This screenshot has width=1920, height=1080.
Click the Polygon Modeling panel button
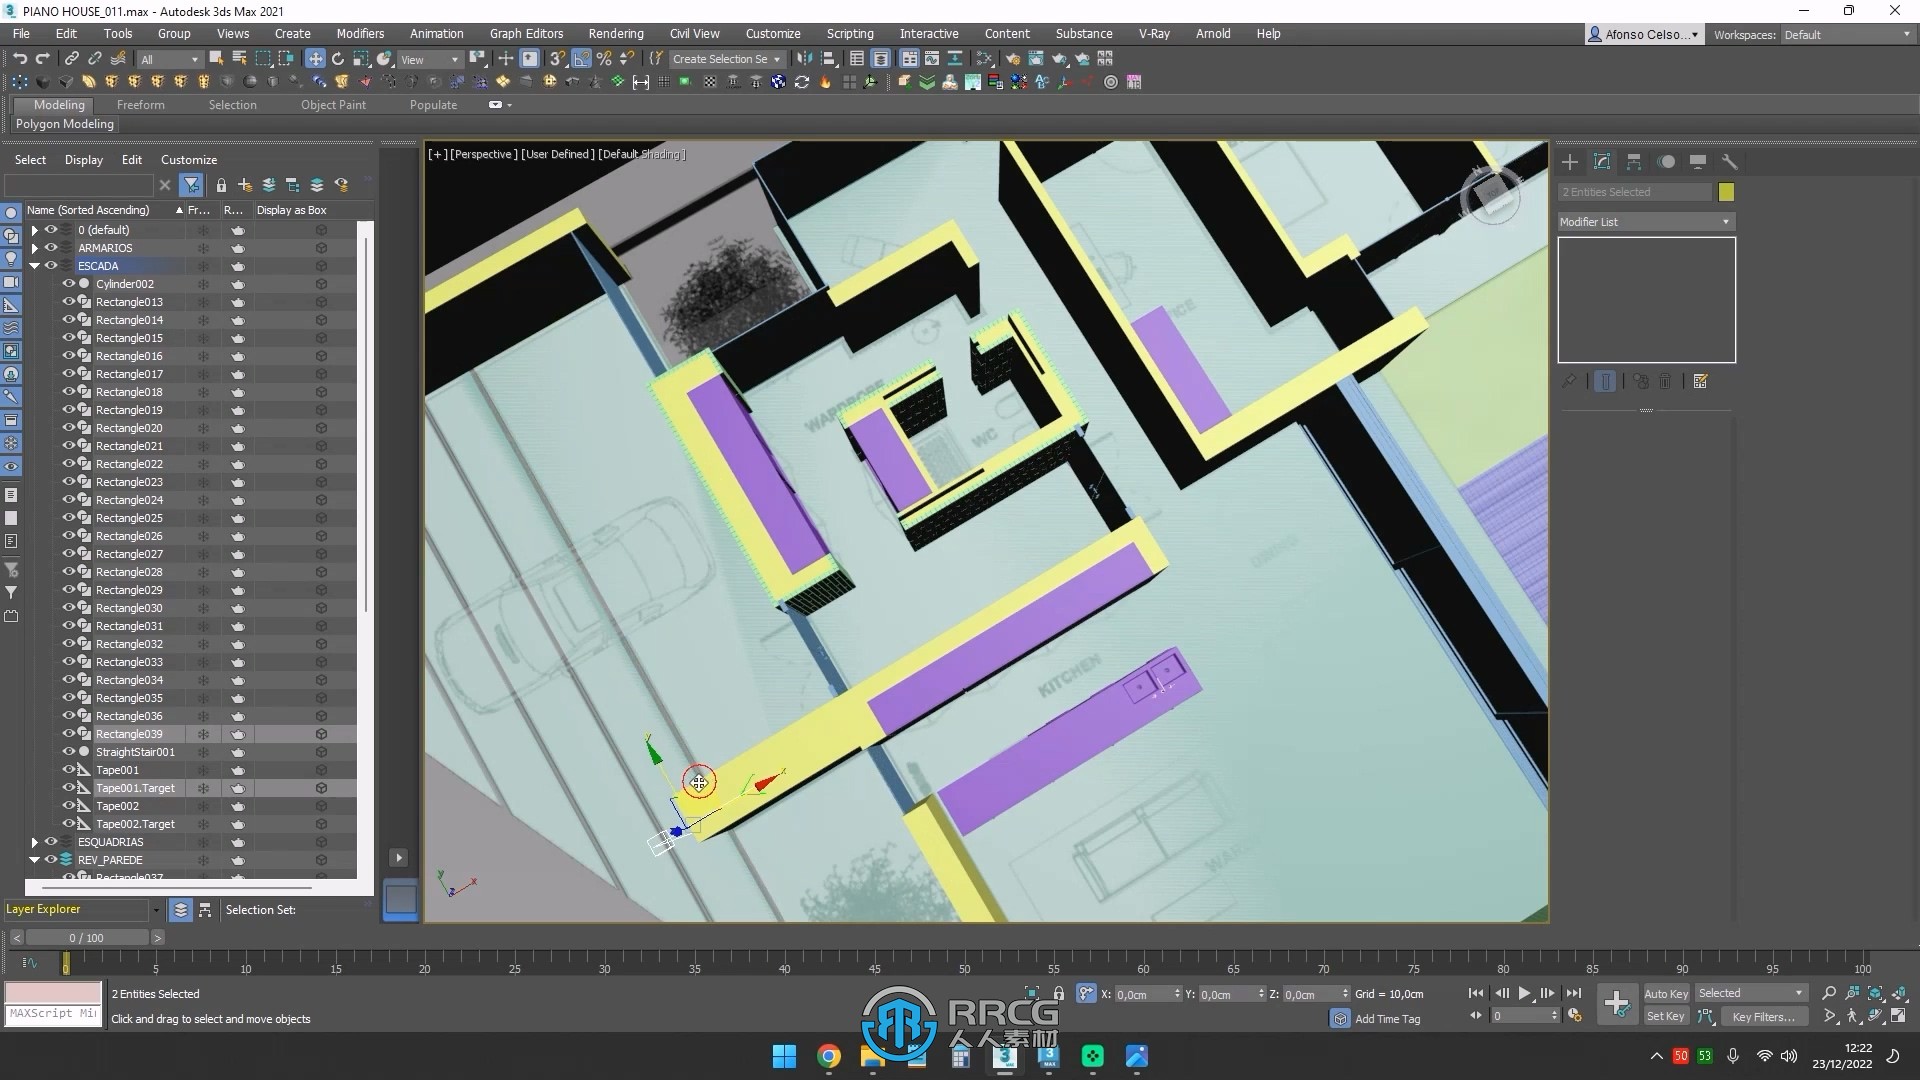65,124
